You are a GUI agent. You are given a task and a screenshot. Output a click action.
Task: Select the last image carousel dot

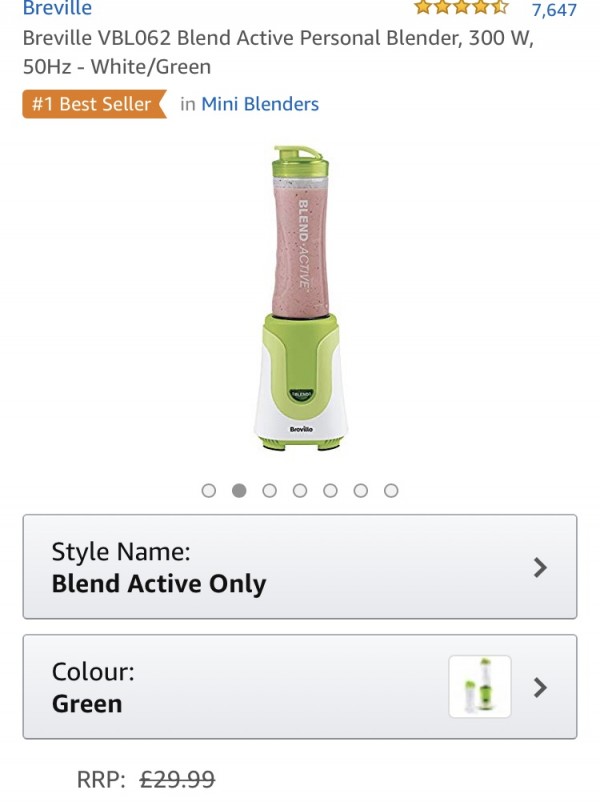391,490
